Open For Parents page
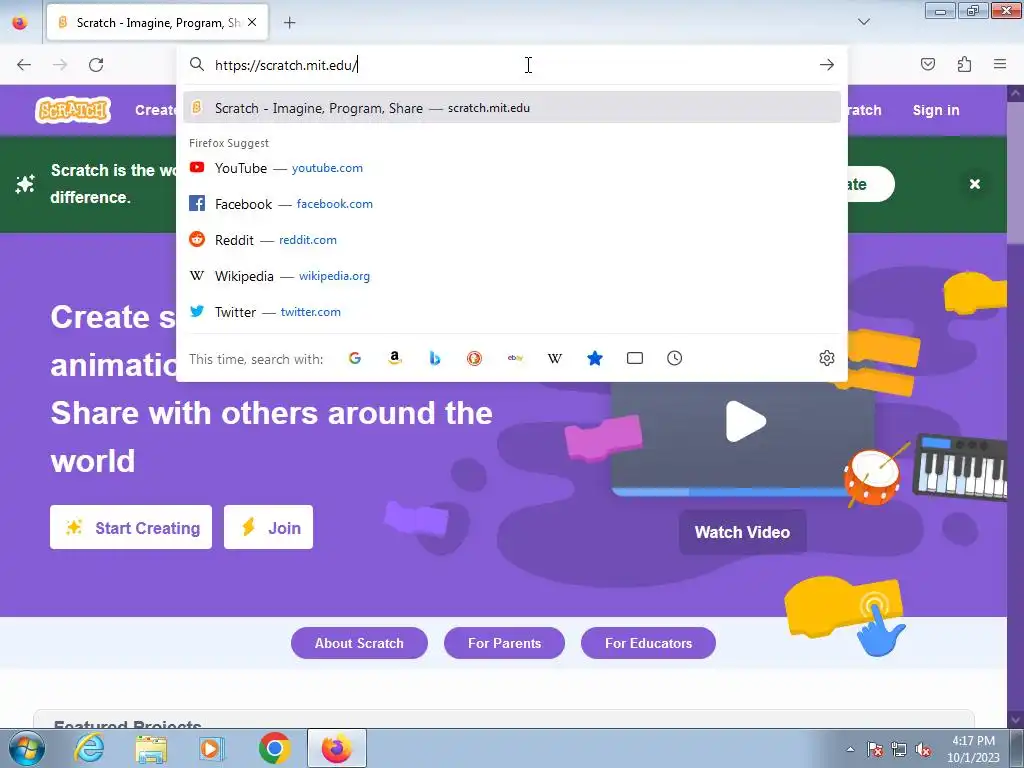1024x768 pixels. point(504,643)
